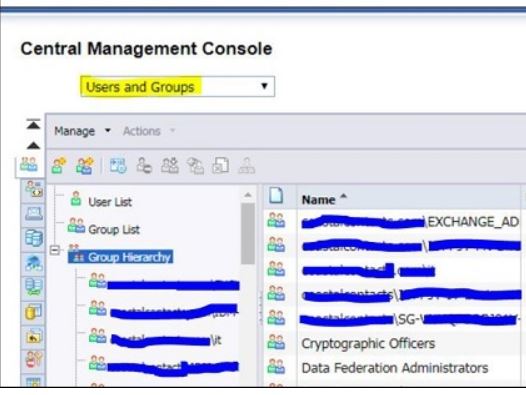
Task: Open the blue cloud network sidebar icon
Action: 34,263
